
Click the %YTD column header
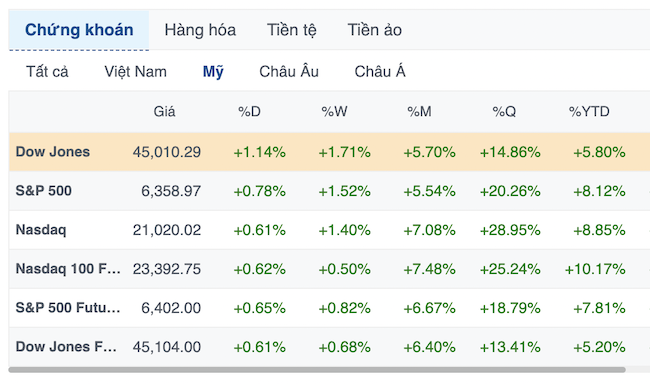tap(589, 112)
